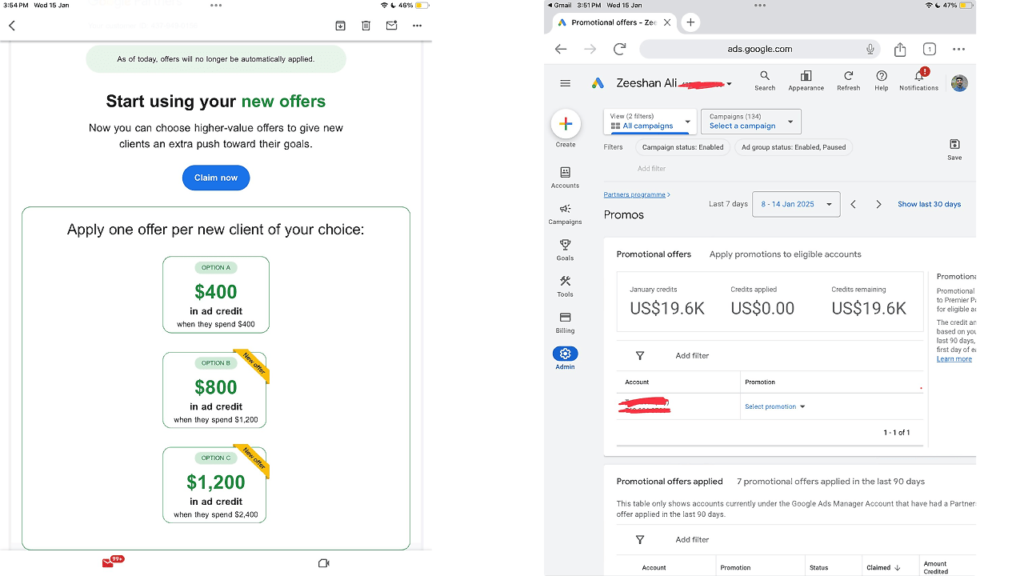Close the Promotional offers browser tab
Image resolution: width=1024 pixels, height=576 pixels.
tap(667, 22)
